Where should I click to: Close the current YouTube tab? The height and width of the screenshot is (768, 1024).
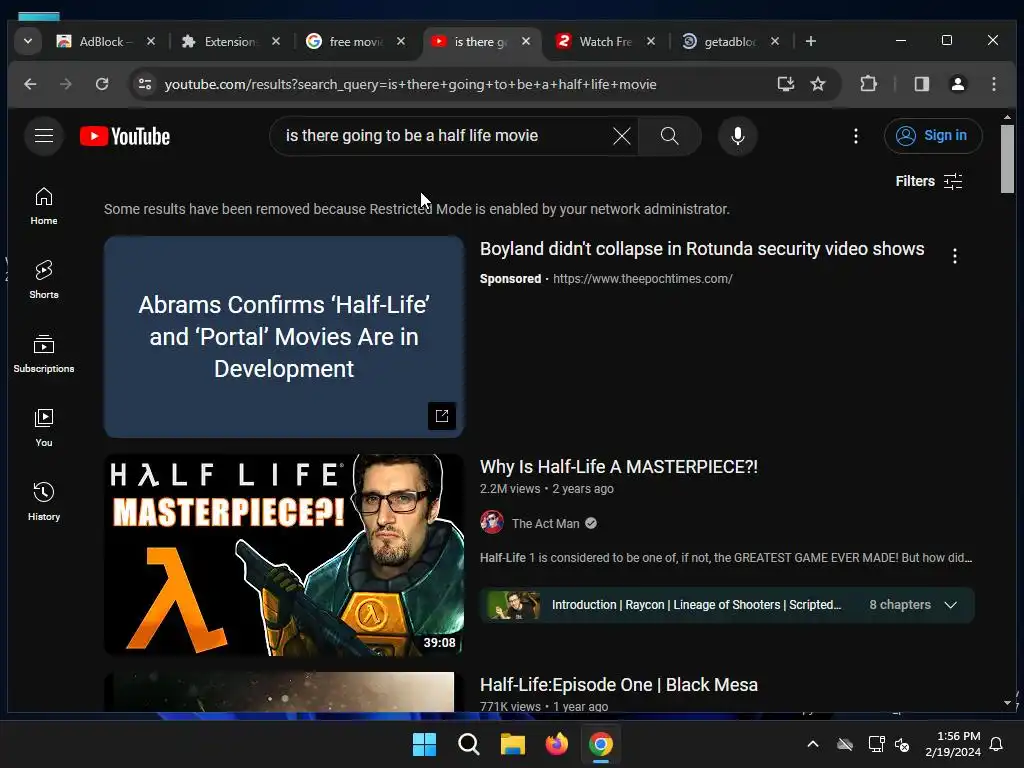526,41
